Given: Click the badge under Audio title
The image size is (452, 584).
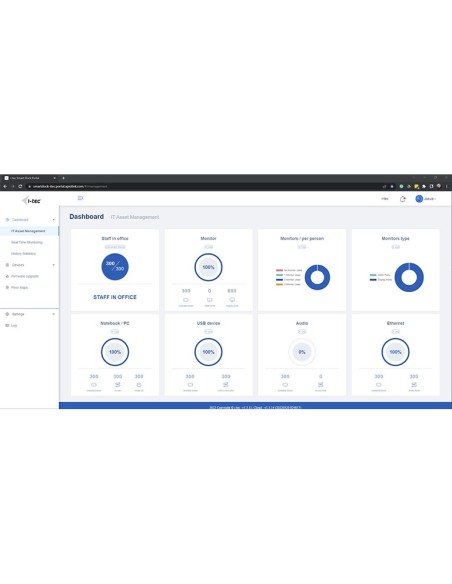Looking at the screenshot, I should pos(302,332).
